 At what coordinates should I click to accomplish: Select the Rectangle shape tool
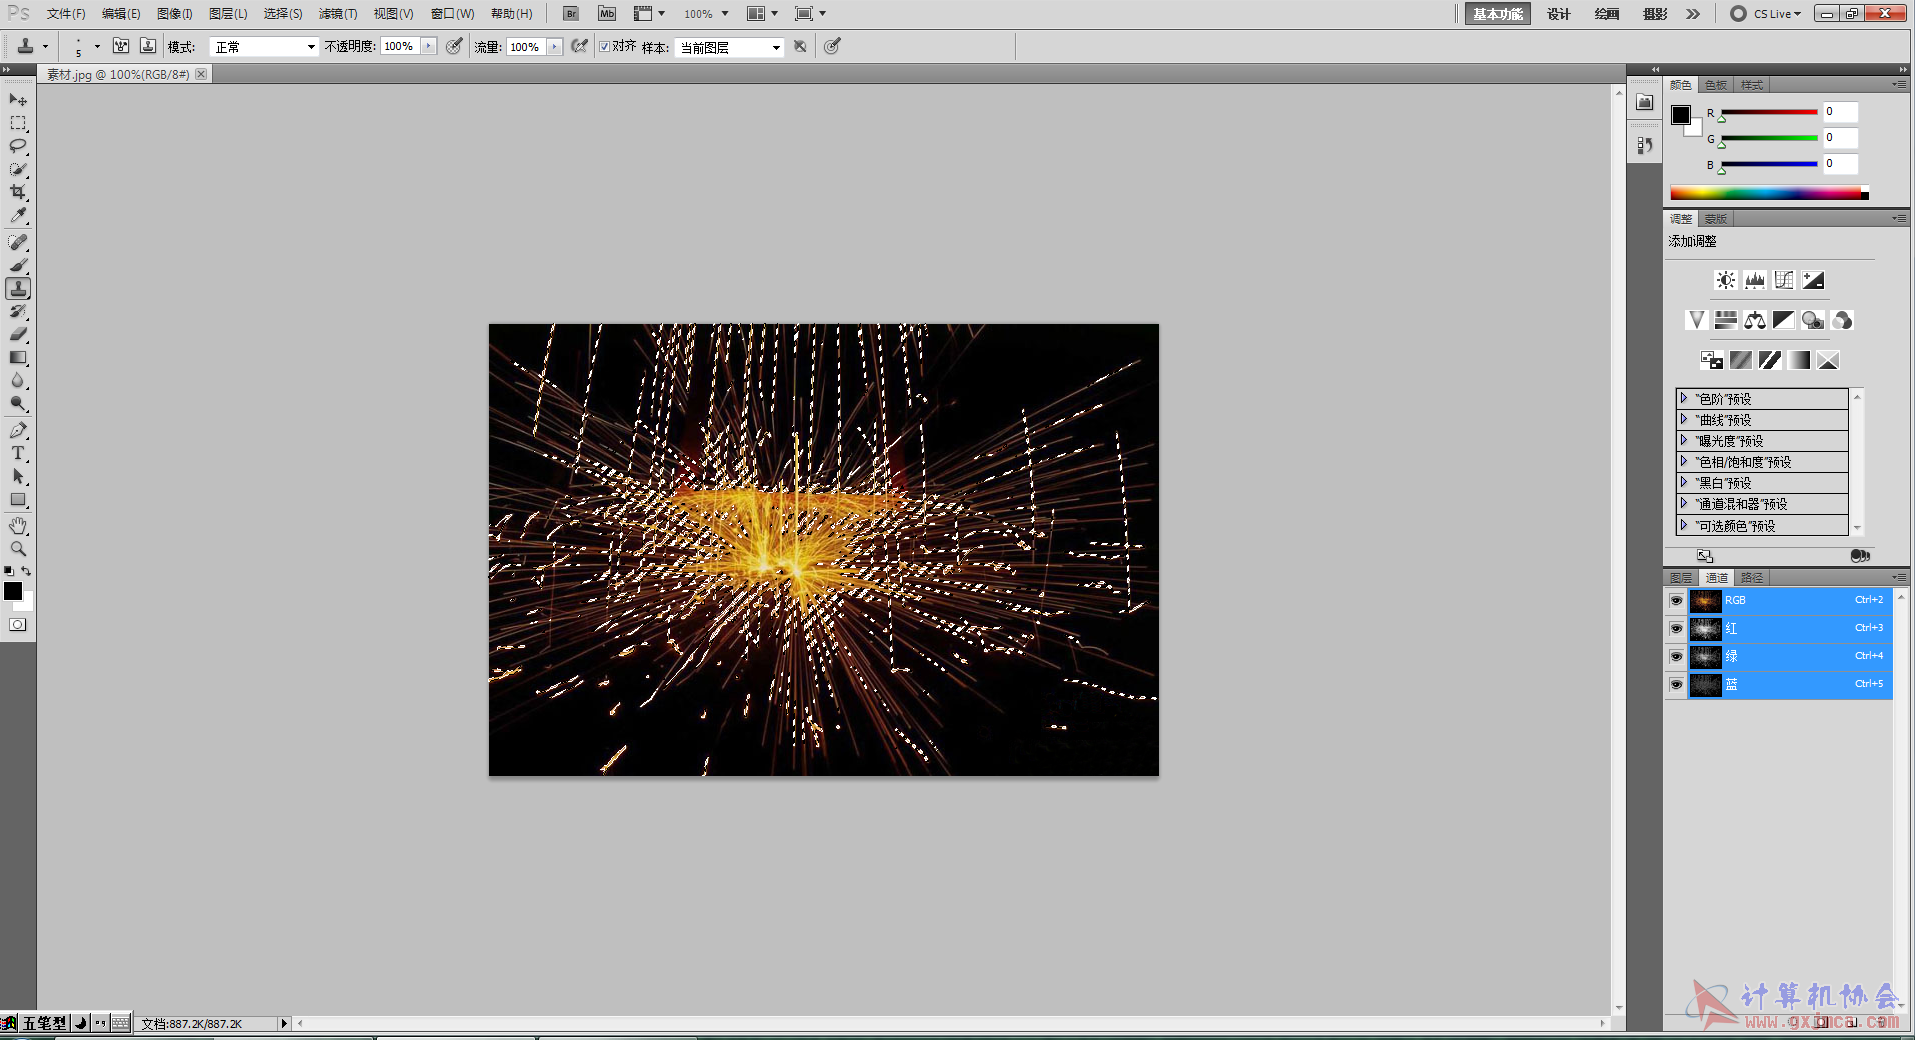[18, 499]
